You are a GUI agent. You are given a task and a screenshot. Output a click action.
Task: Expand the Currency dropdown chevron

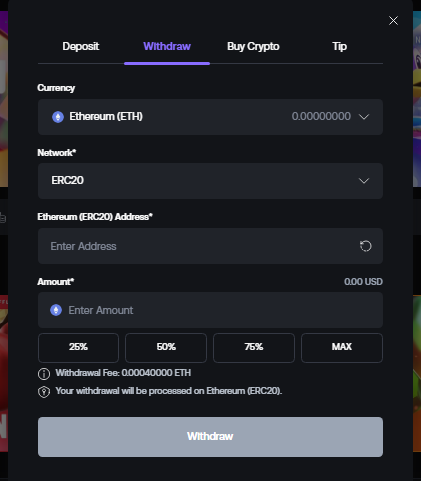364,117
